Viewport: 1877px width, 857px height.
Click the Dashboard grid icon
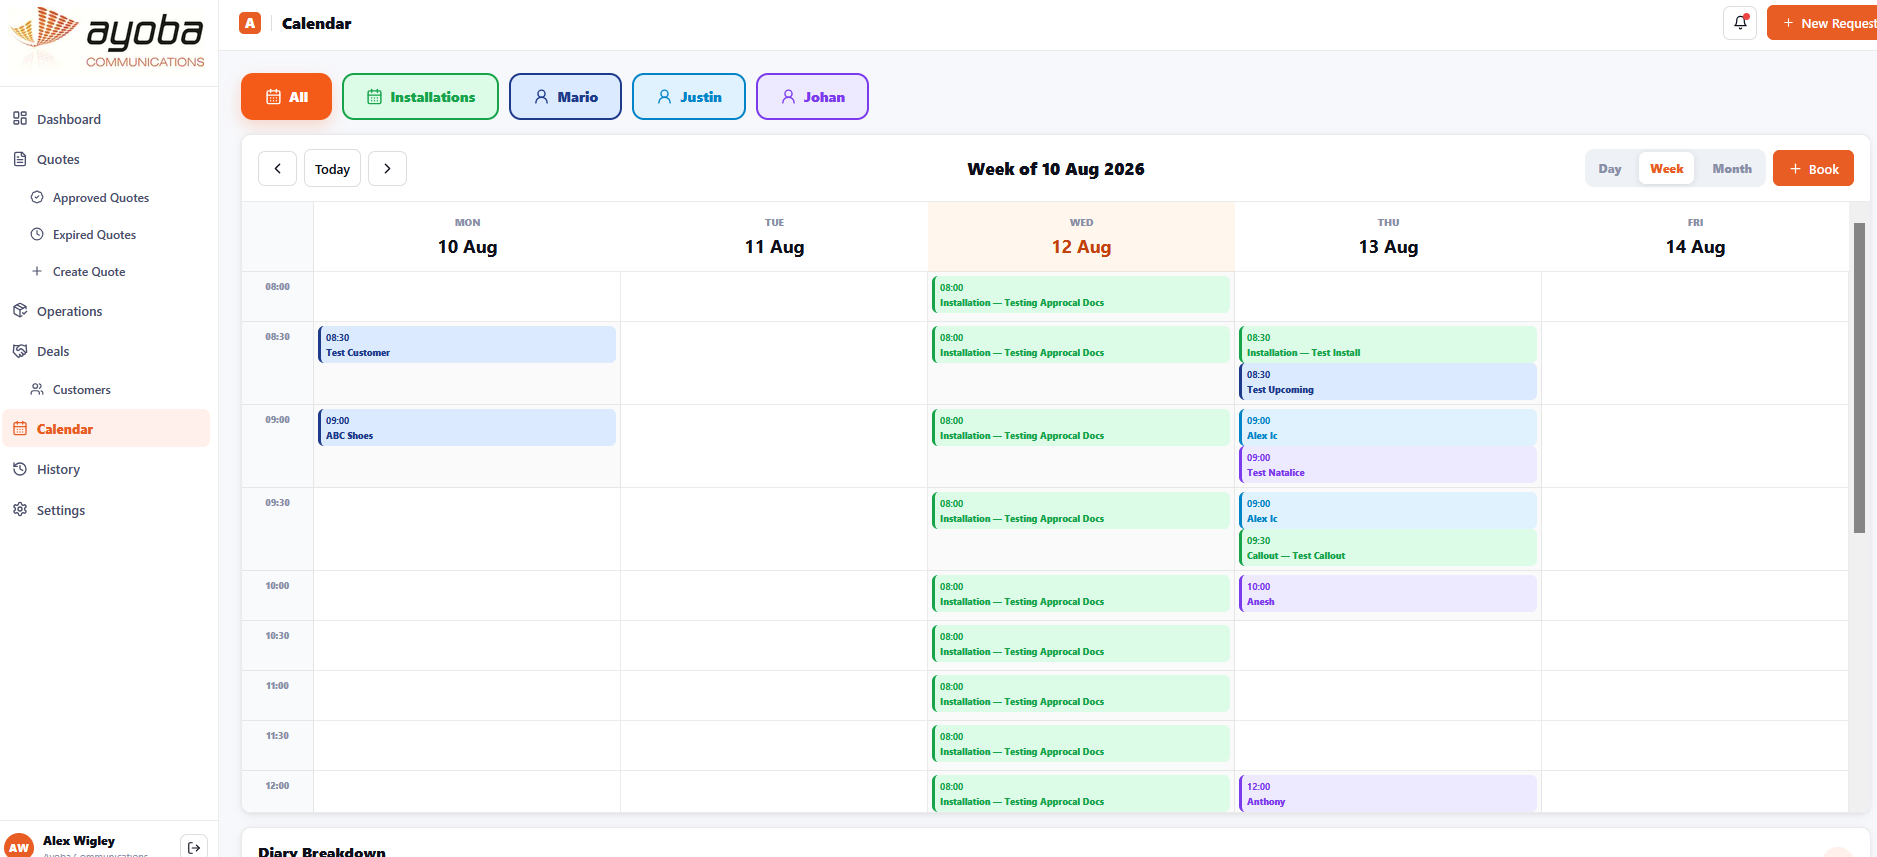20,119
